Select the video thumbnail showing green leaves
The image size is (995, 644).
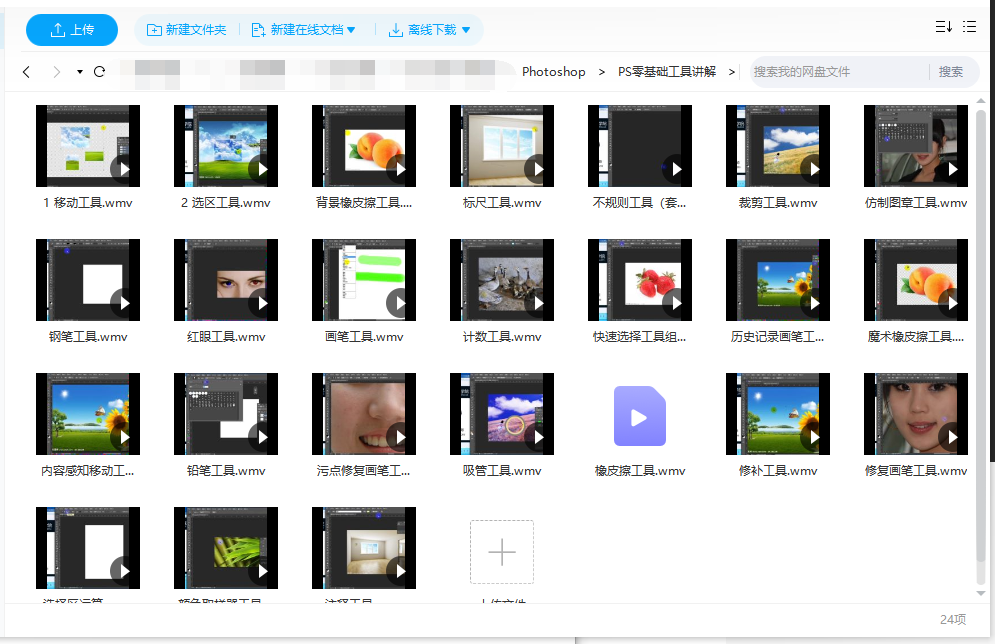pos(226,548)
